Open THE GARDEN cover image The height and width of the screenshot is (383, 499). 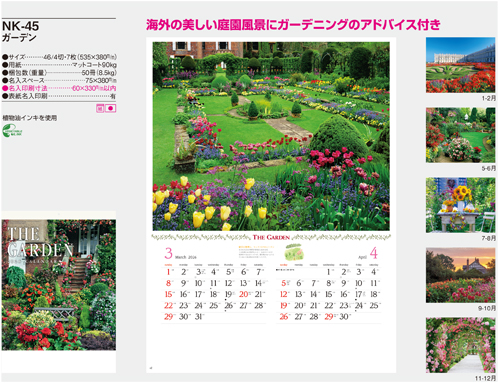pos(59,285)
